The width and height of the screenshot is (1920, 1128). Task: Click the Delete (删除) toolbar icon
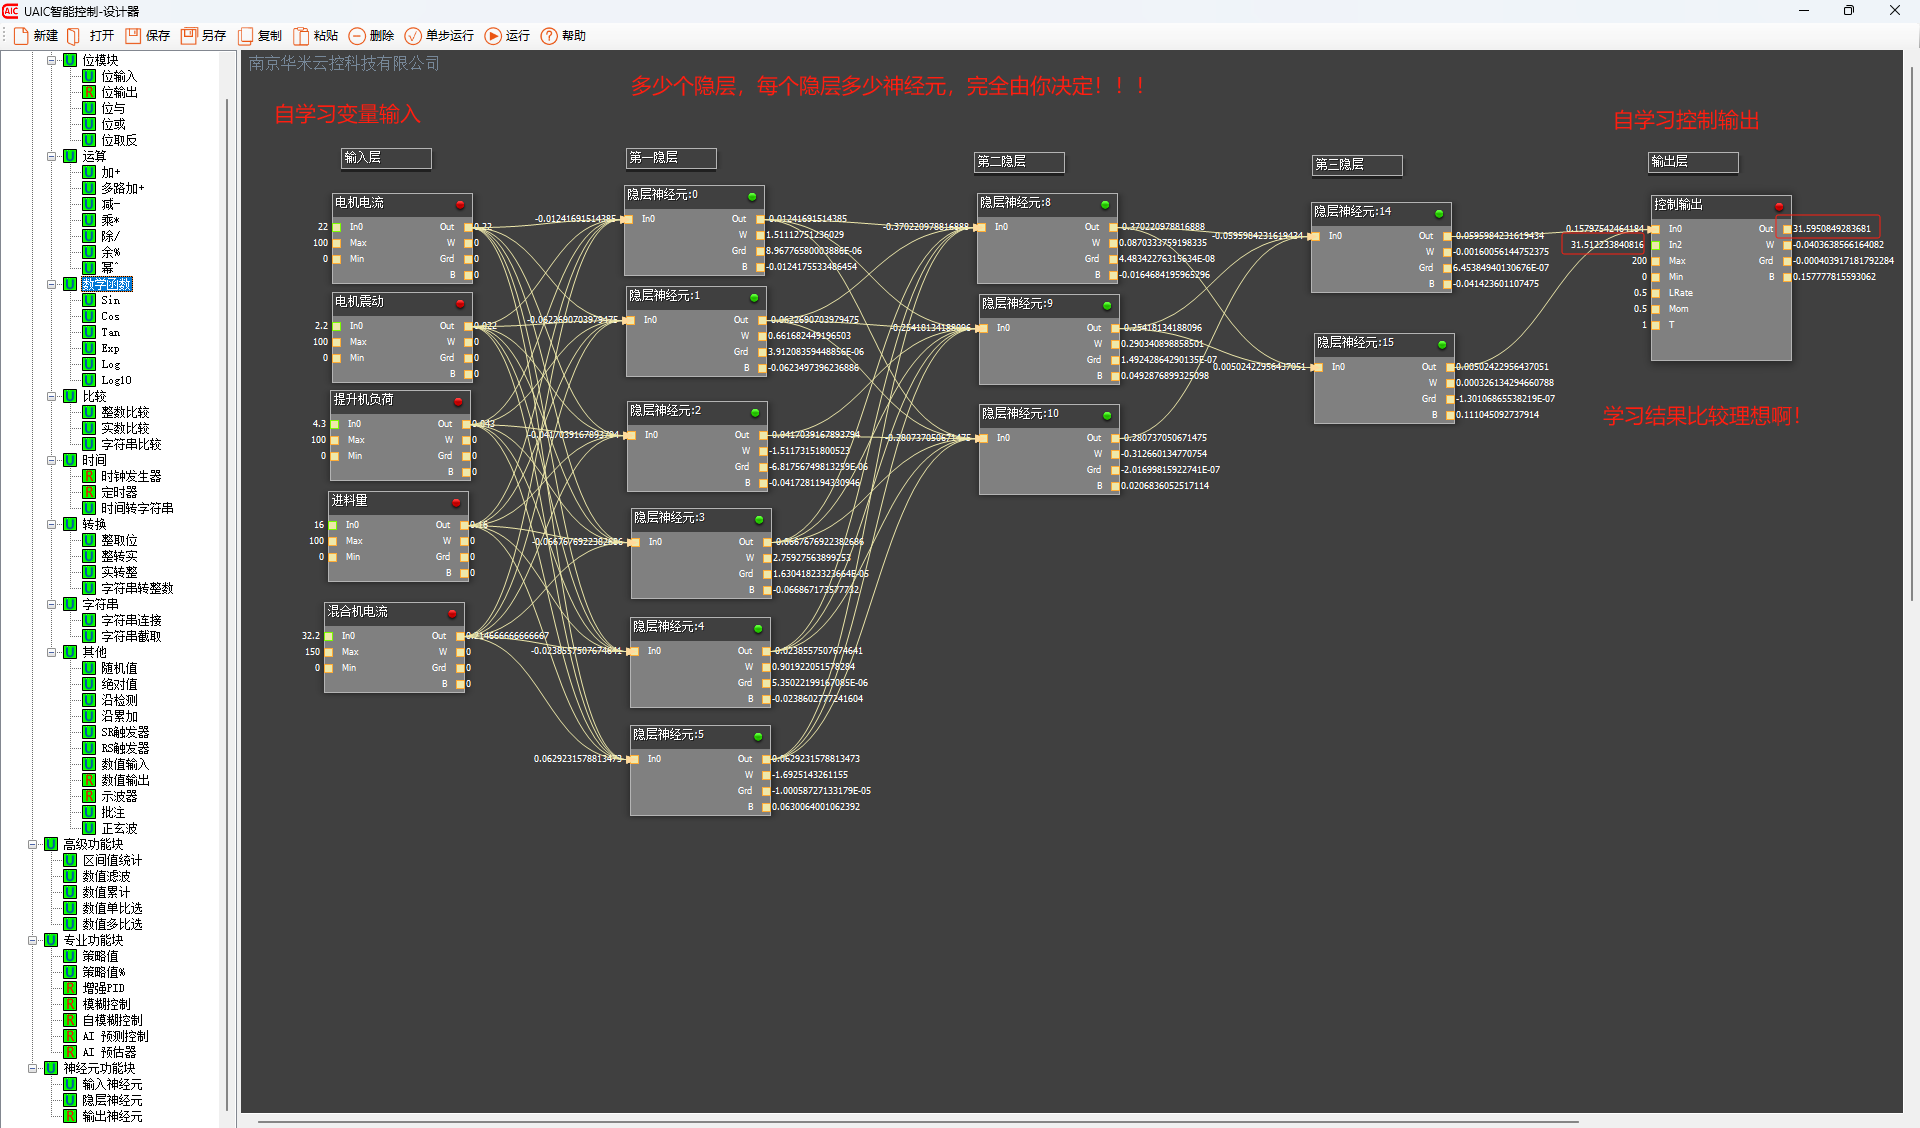point(357,36)
